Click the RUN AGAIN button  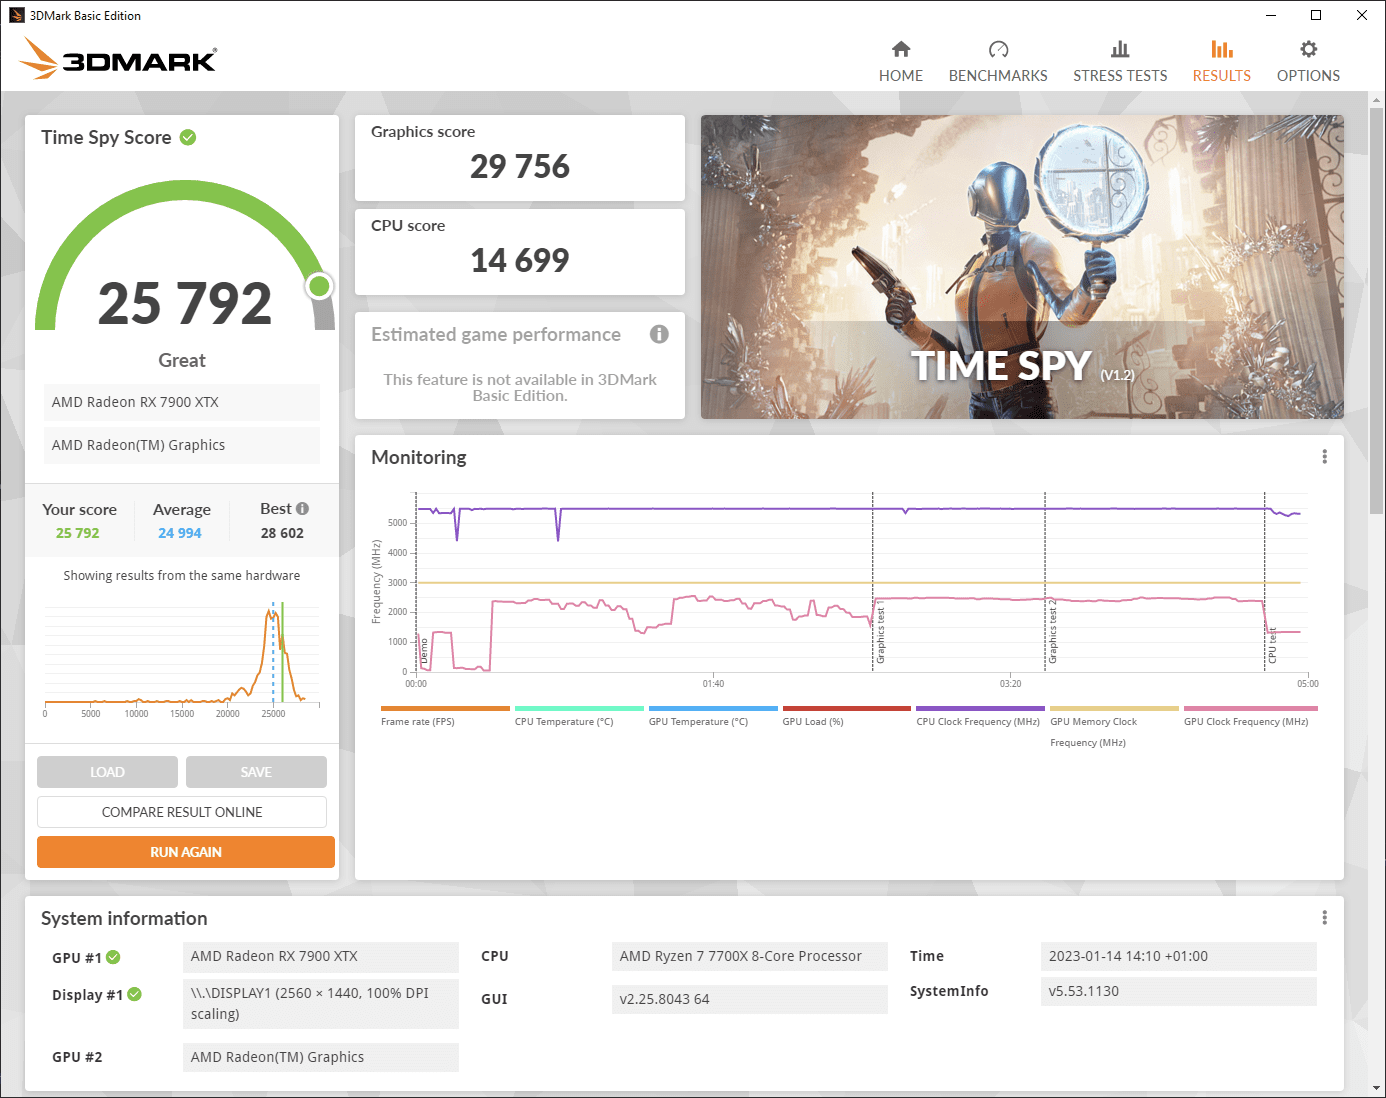(x=186, y=852)
